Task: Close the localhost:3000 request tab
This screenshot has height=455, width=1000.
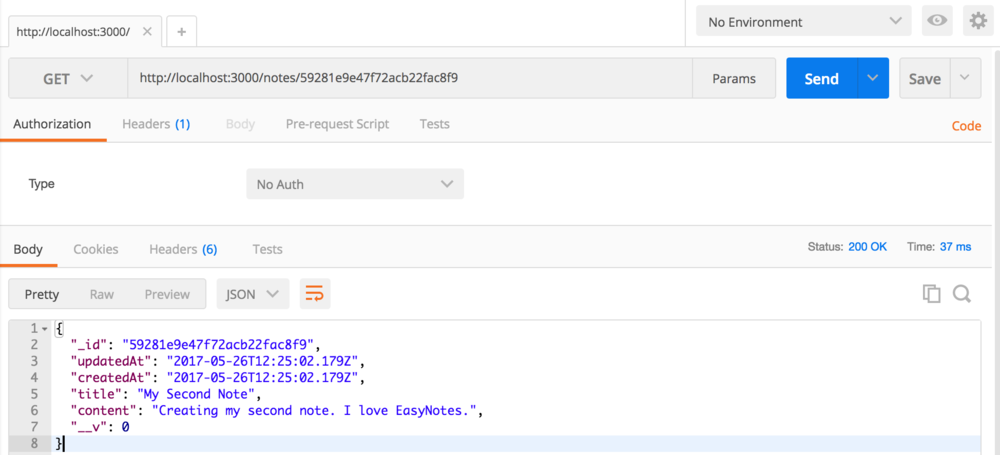Action: (x=147, y=31)
